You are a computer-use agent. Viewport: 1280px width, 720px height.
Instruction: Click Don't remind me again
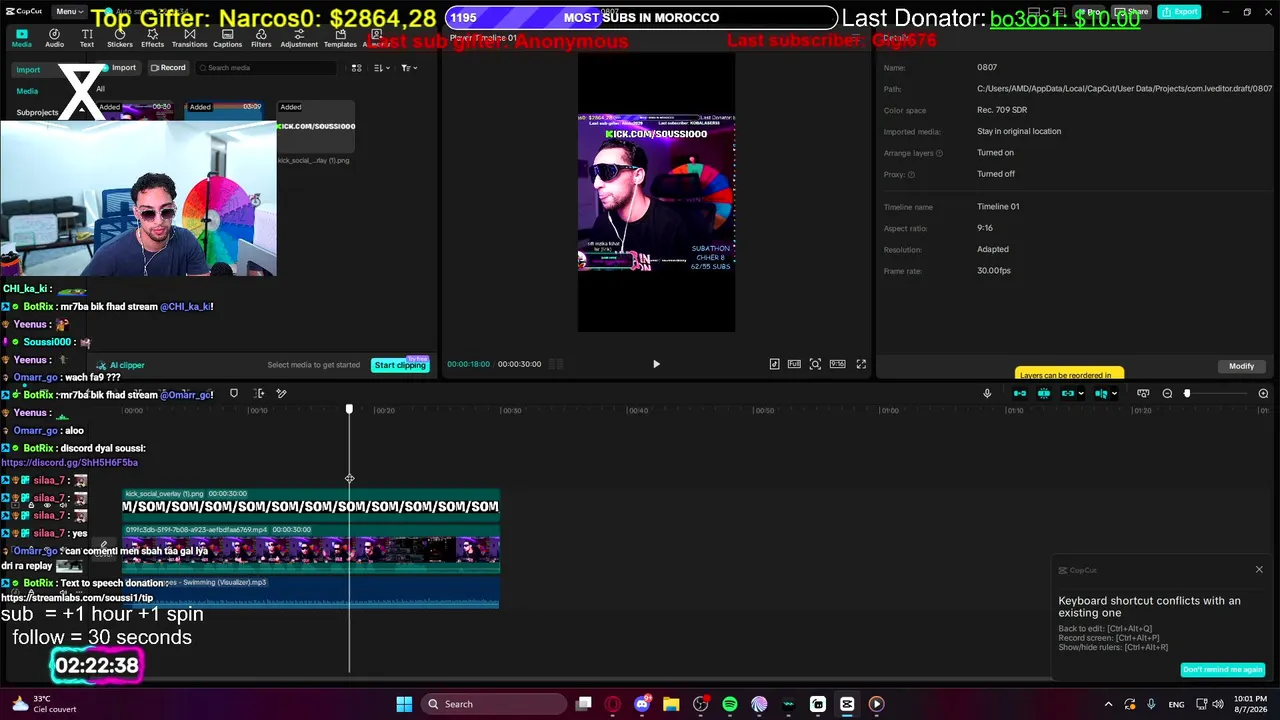(1223, 670)
